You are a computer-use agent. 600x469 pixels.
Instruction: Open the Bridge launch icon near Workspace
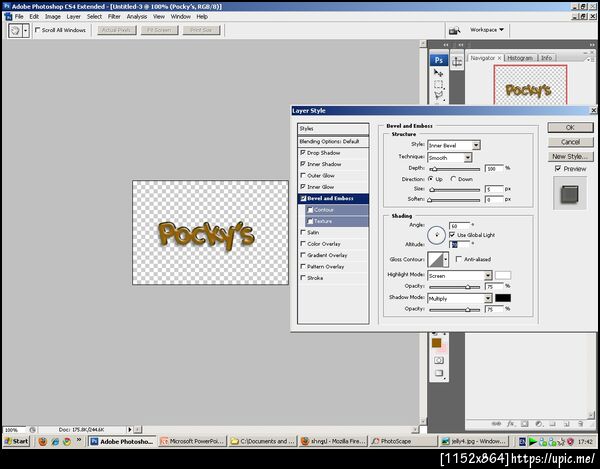pyautogui.click(x=454, y=30)
